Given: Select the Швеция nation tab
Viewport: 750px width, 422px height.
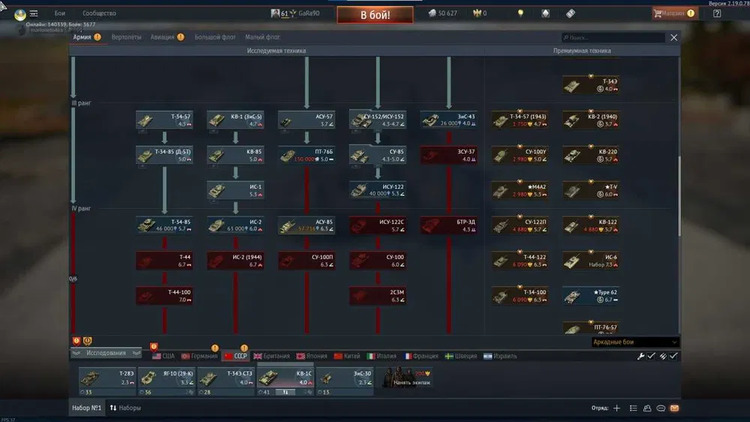Looking at the screenshot, I should (x=461, y=356).
